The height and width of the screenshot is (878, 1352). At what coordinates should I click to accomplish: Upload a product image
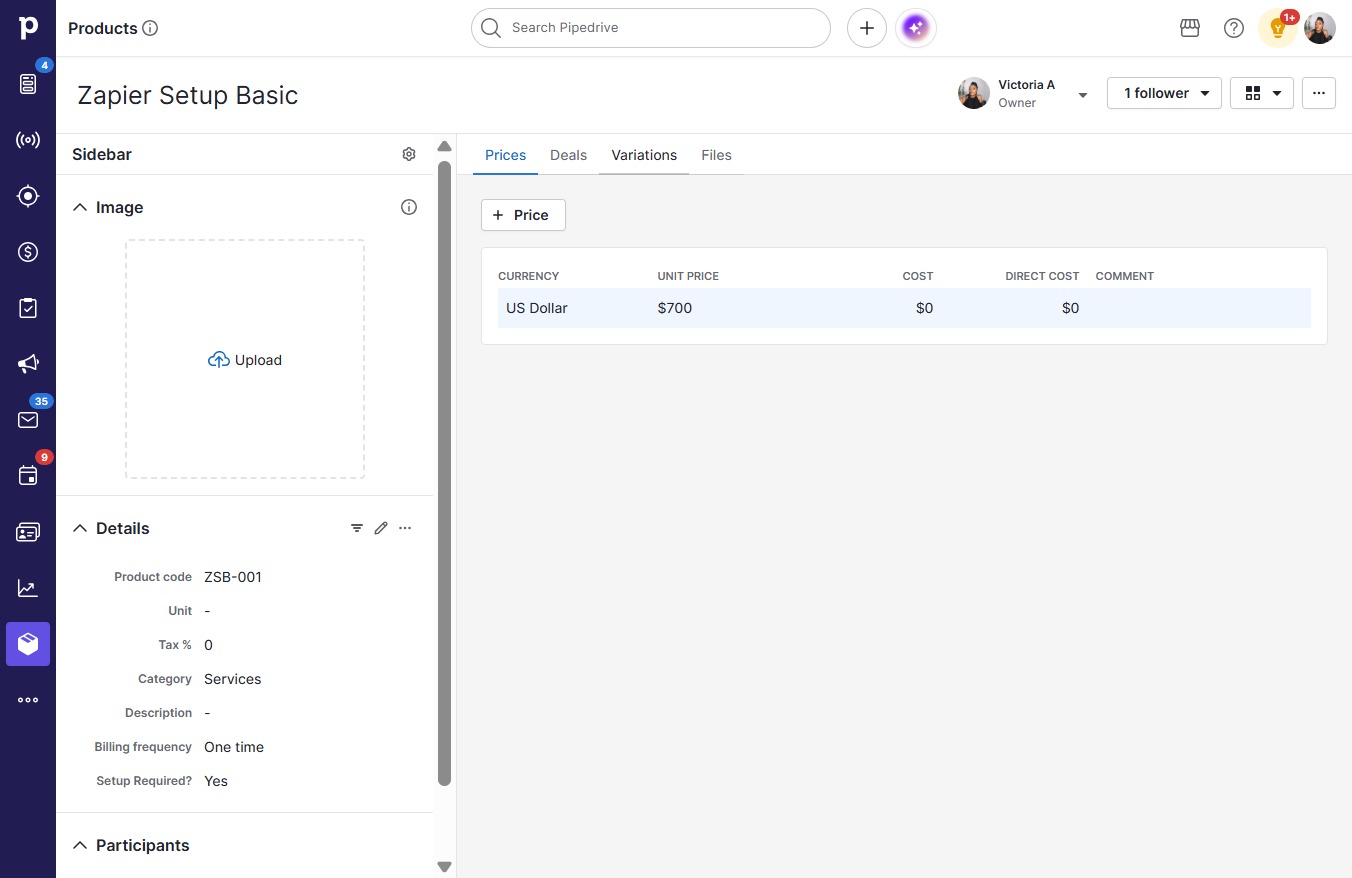[245, 360]
